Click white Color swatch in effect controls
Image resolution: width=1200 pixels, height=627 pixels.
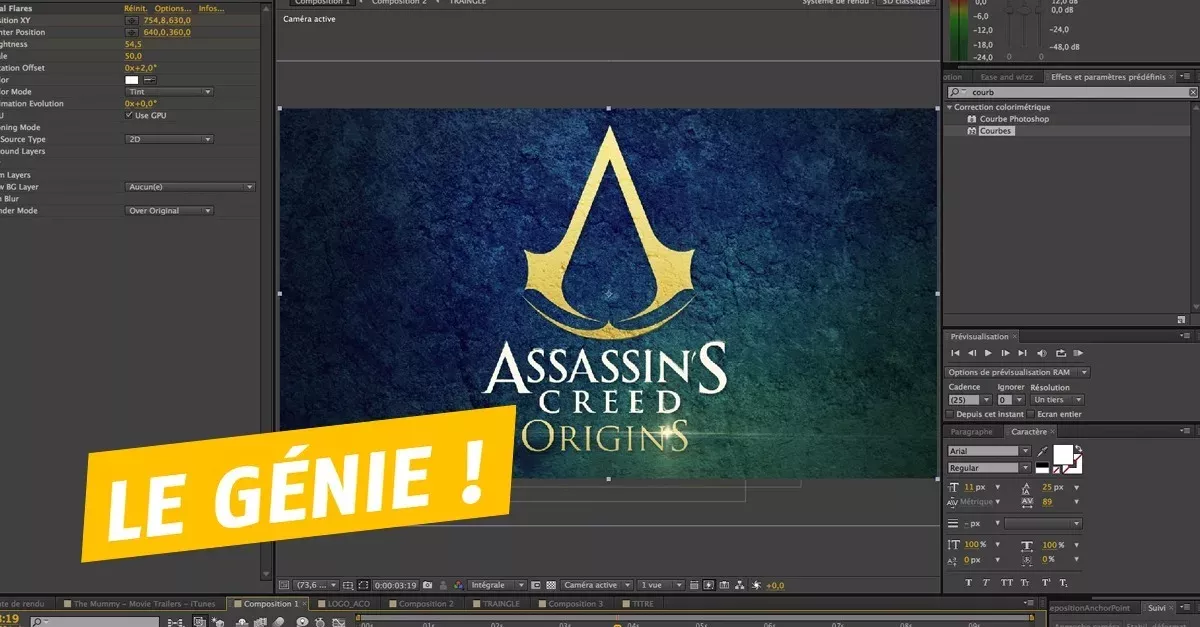(132, 80)
